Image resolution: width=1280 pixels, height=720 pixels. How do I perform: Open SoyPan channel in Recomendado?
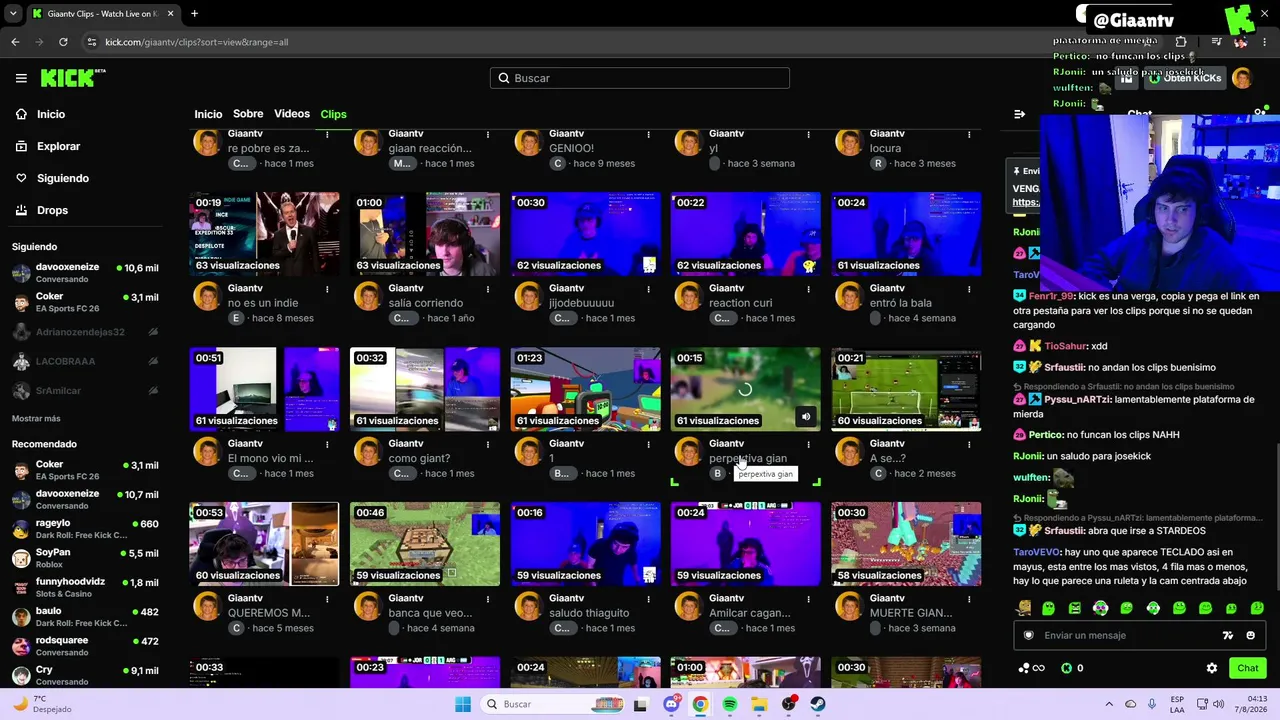pos(85,558)
